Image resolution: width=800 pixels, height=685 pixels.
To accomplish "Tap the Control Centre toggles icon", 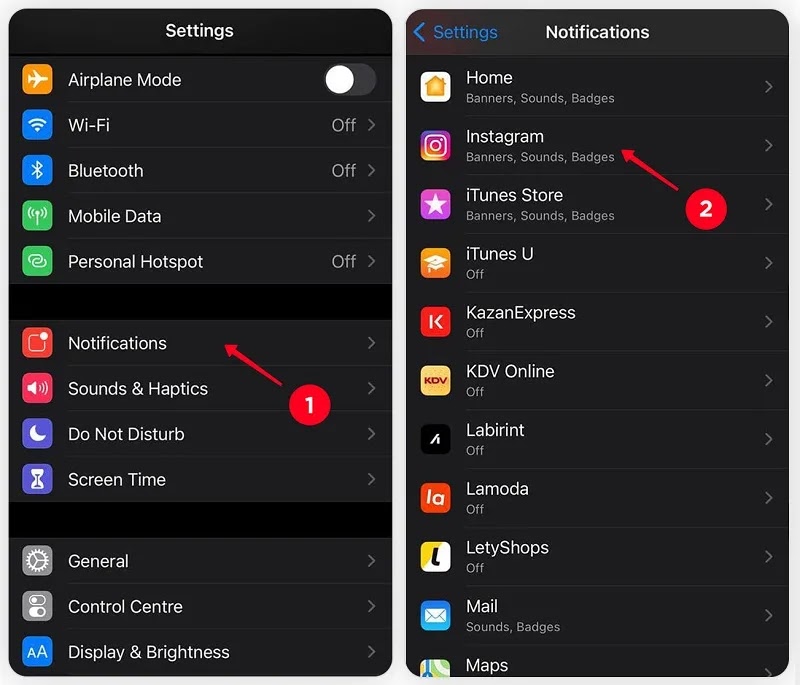I will pyautogui.click(x=37, y=606).
